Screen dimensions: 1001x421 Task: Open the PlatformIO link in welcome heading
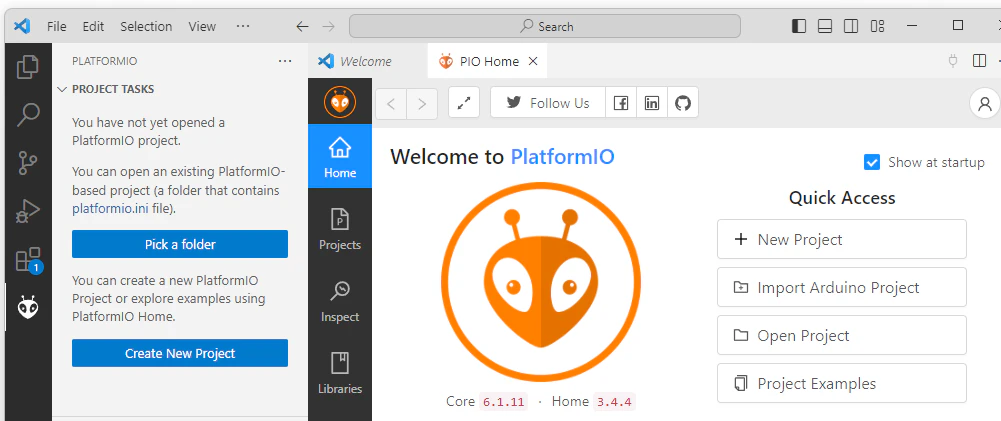[x=562, y=157]
